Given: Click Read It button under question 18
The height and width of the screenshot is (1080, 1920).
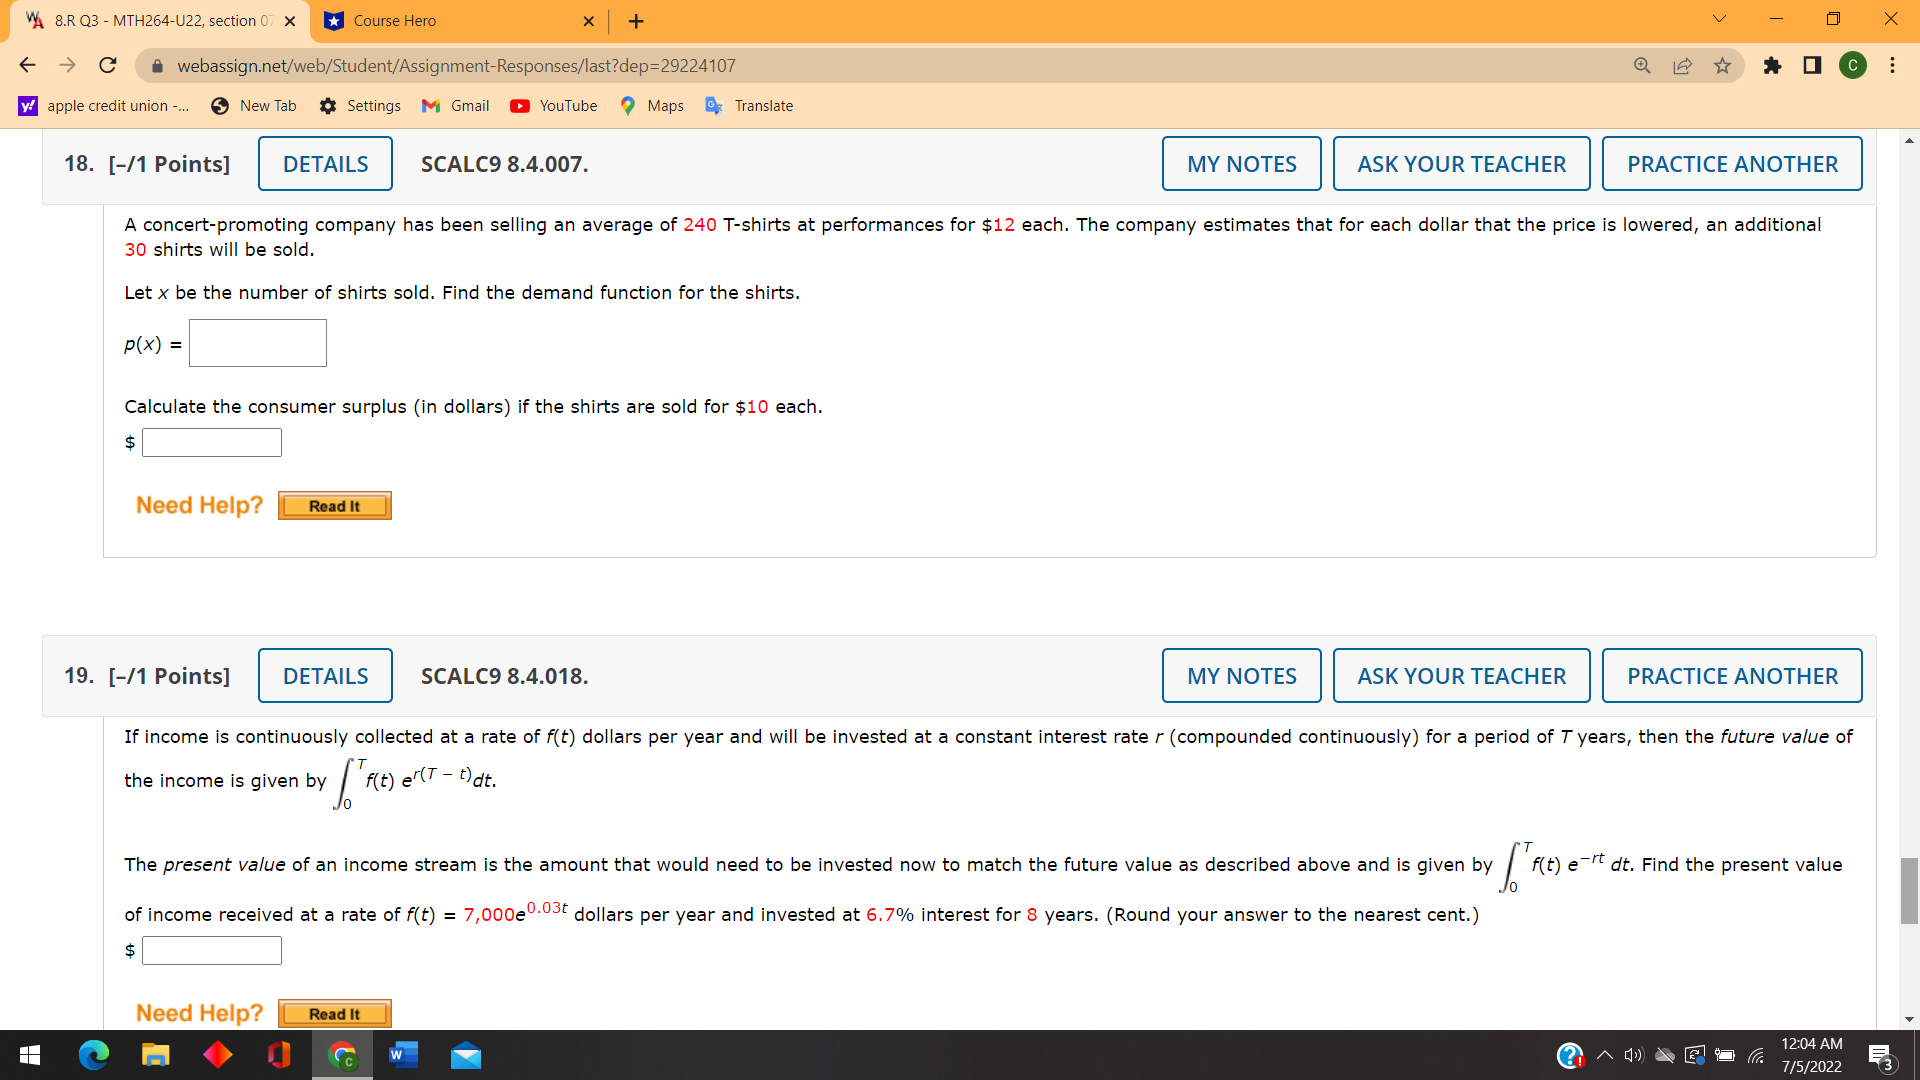Looking at the screenshot, I should [x=334, y=506].
